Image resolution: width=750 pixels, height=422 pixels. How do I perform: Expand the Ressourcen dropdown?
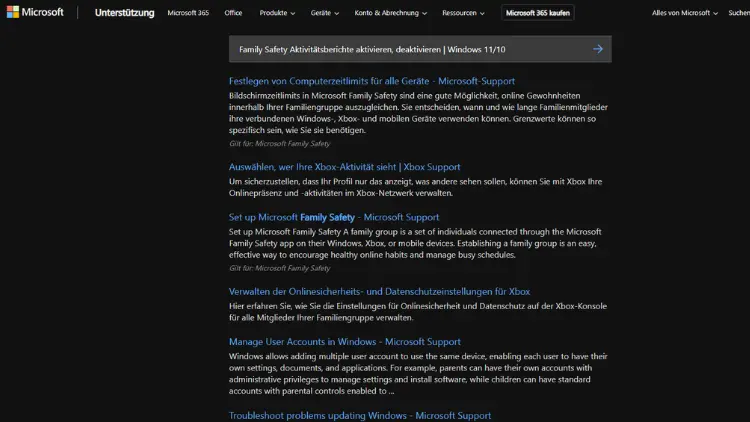[463, 13]
